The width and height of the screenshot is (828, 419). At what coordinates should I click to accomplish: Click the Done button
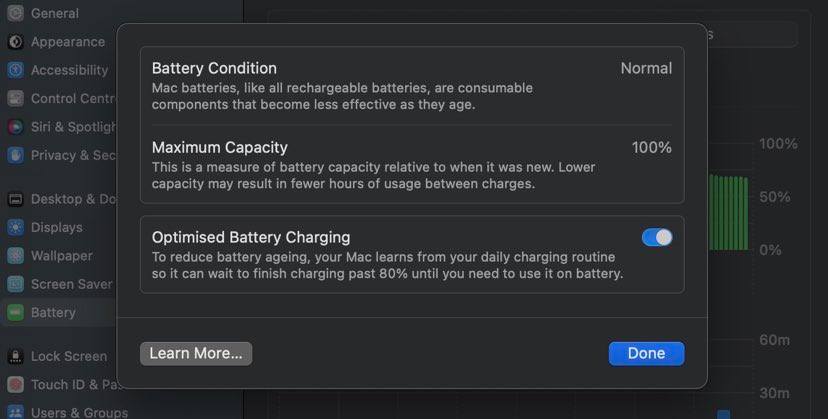646,353
